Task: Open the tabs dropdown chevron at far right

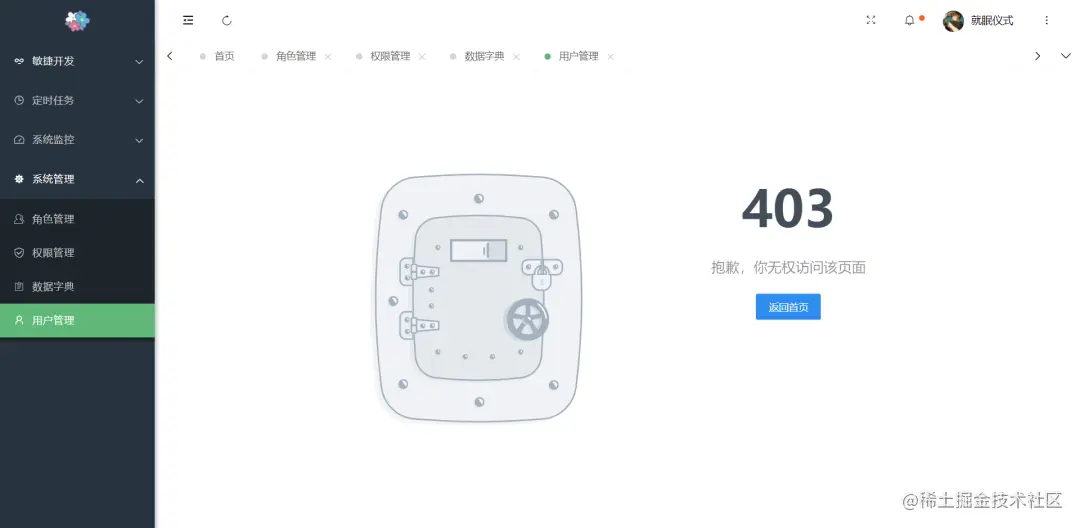Action: coord(1066,56)
